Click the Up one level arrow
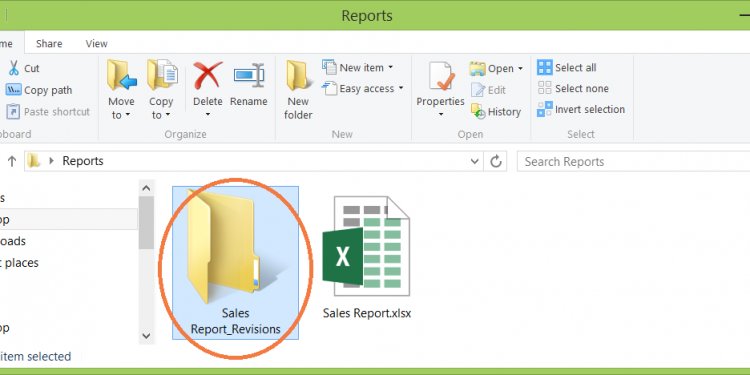Screen dimensions: 750x375 tap(12, 161)
